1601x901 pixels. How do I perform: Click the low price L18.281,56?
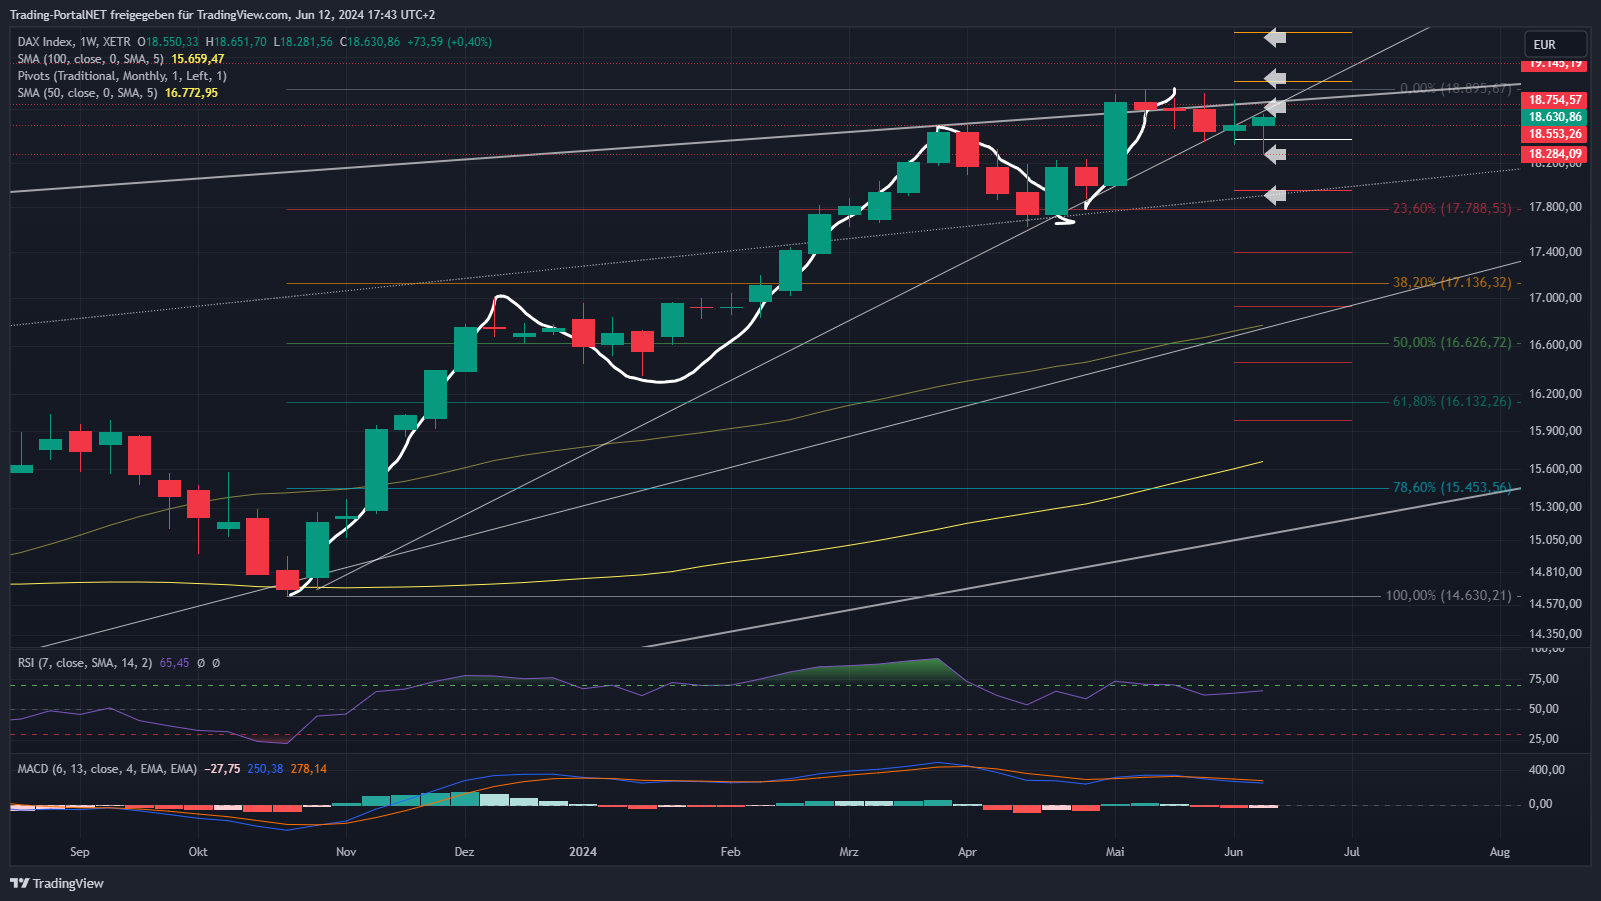pos(303,42)
